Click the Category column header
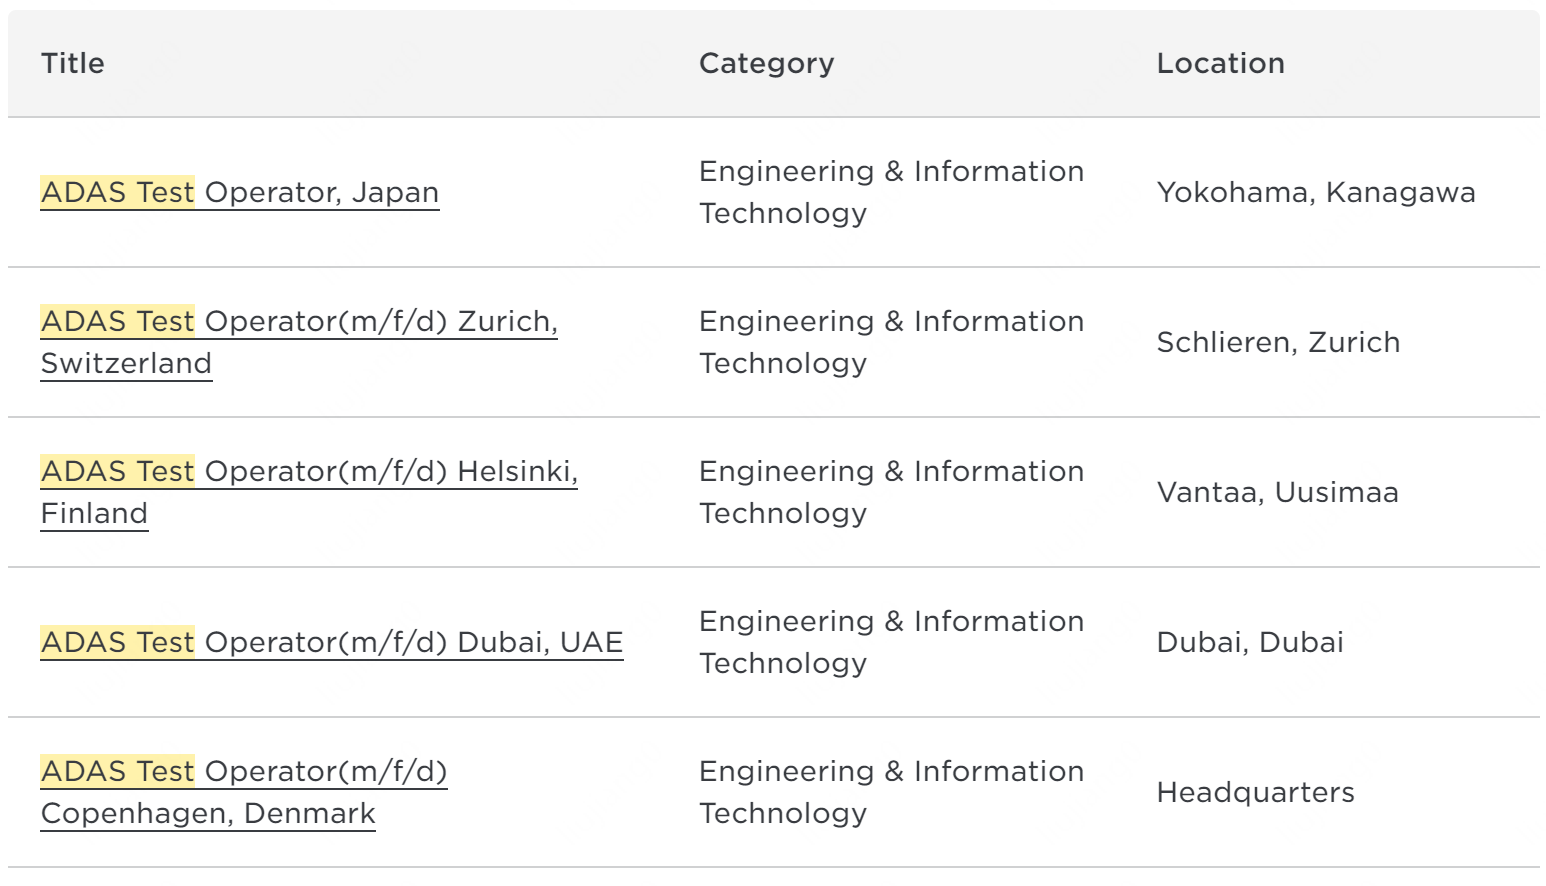The height and width of the screenshot is (886, 1546). [x=767, y=63]
